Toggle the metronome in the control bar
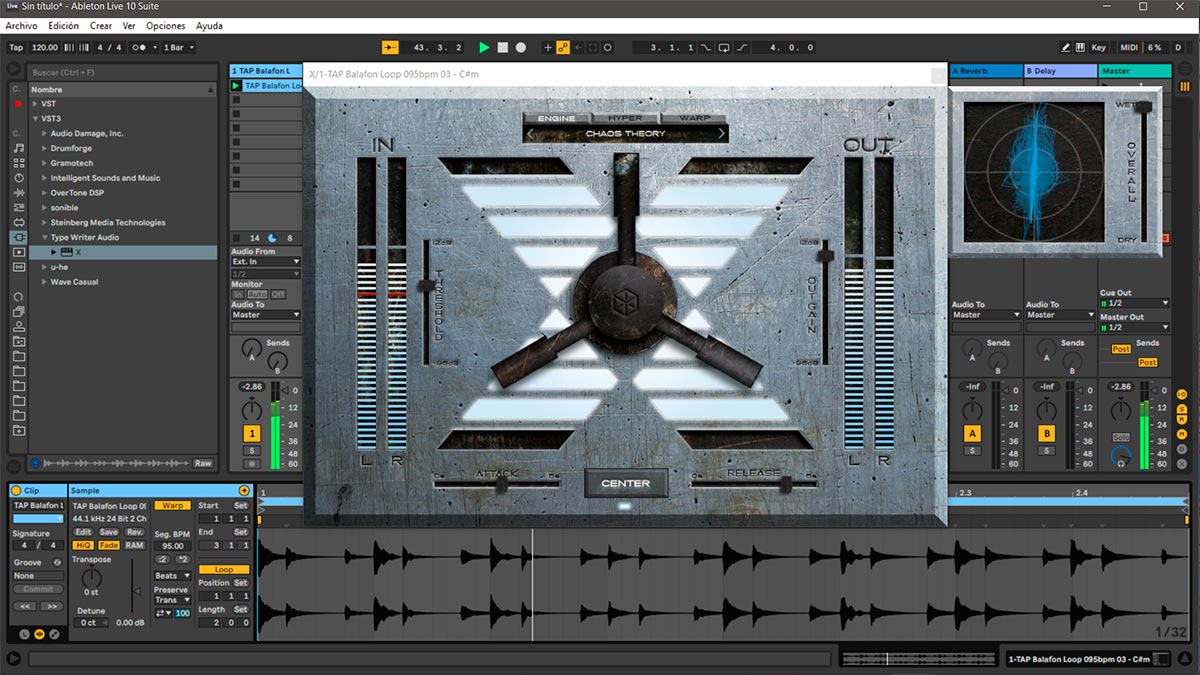Screen dimensions: 1200x675 click(142, 47)
